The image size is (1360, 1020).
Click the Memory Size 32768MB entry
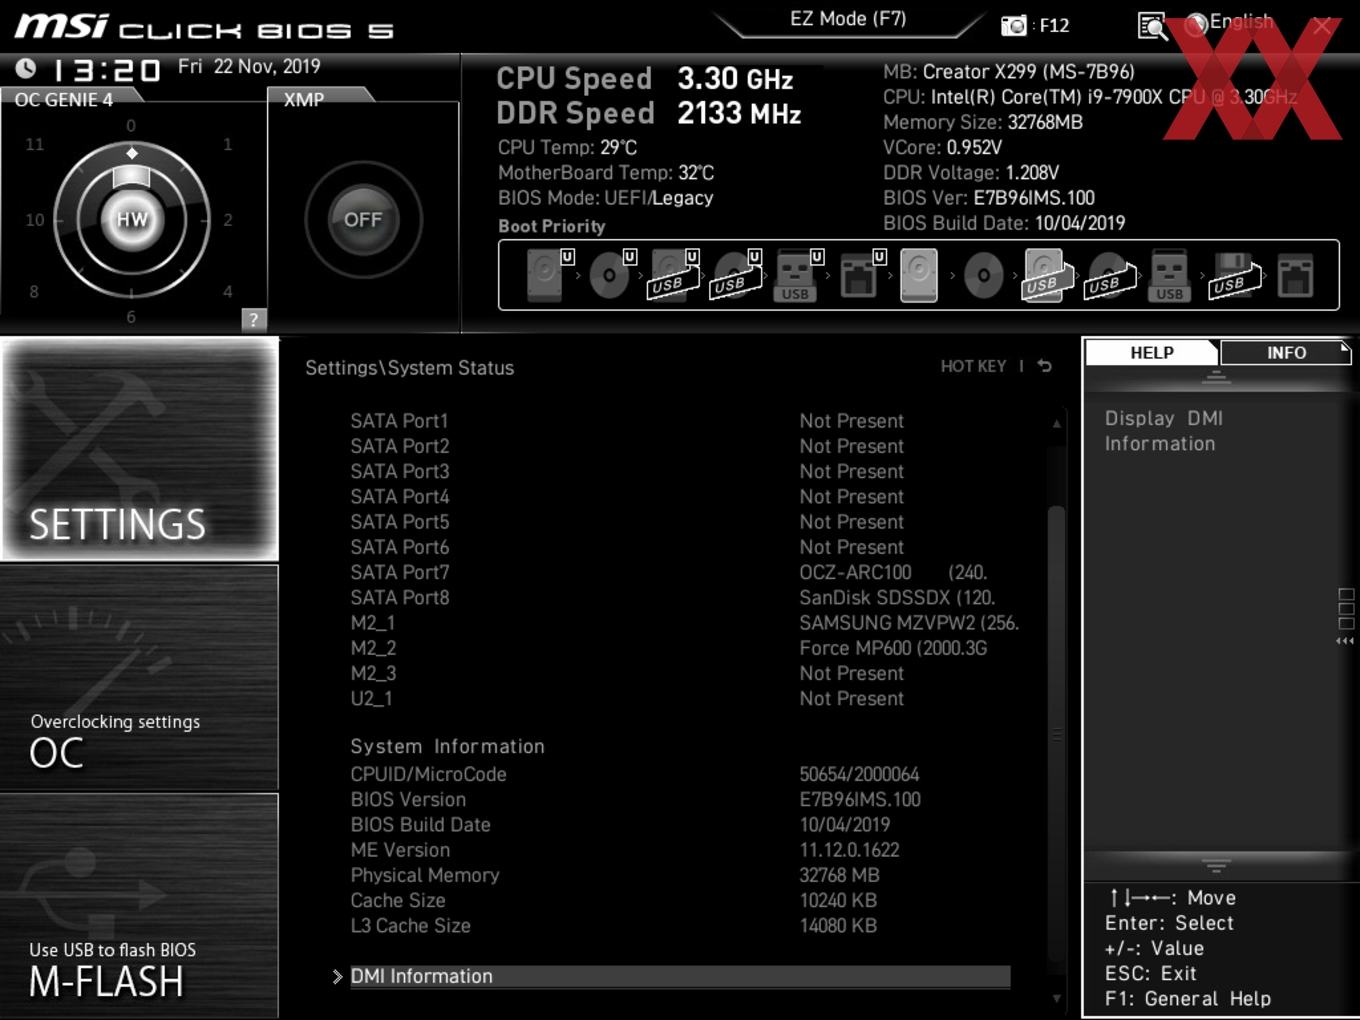tap(983, 122)
